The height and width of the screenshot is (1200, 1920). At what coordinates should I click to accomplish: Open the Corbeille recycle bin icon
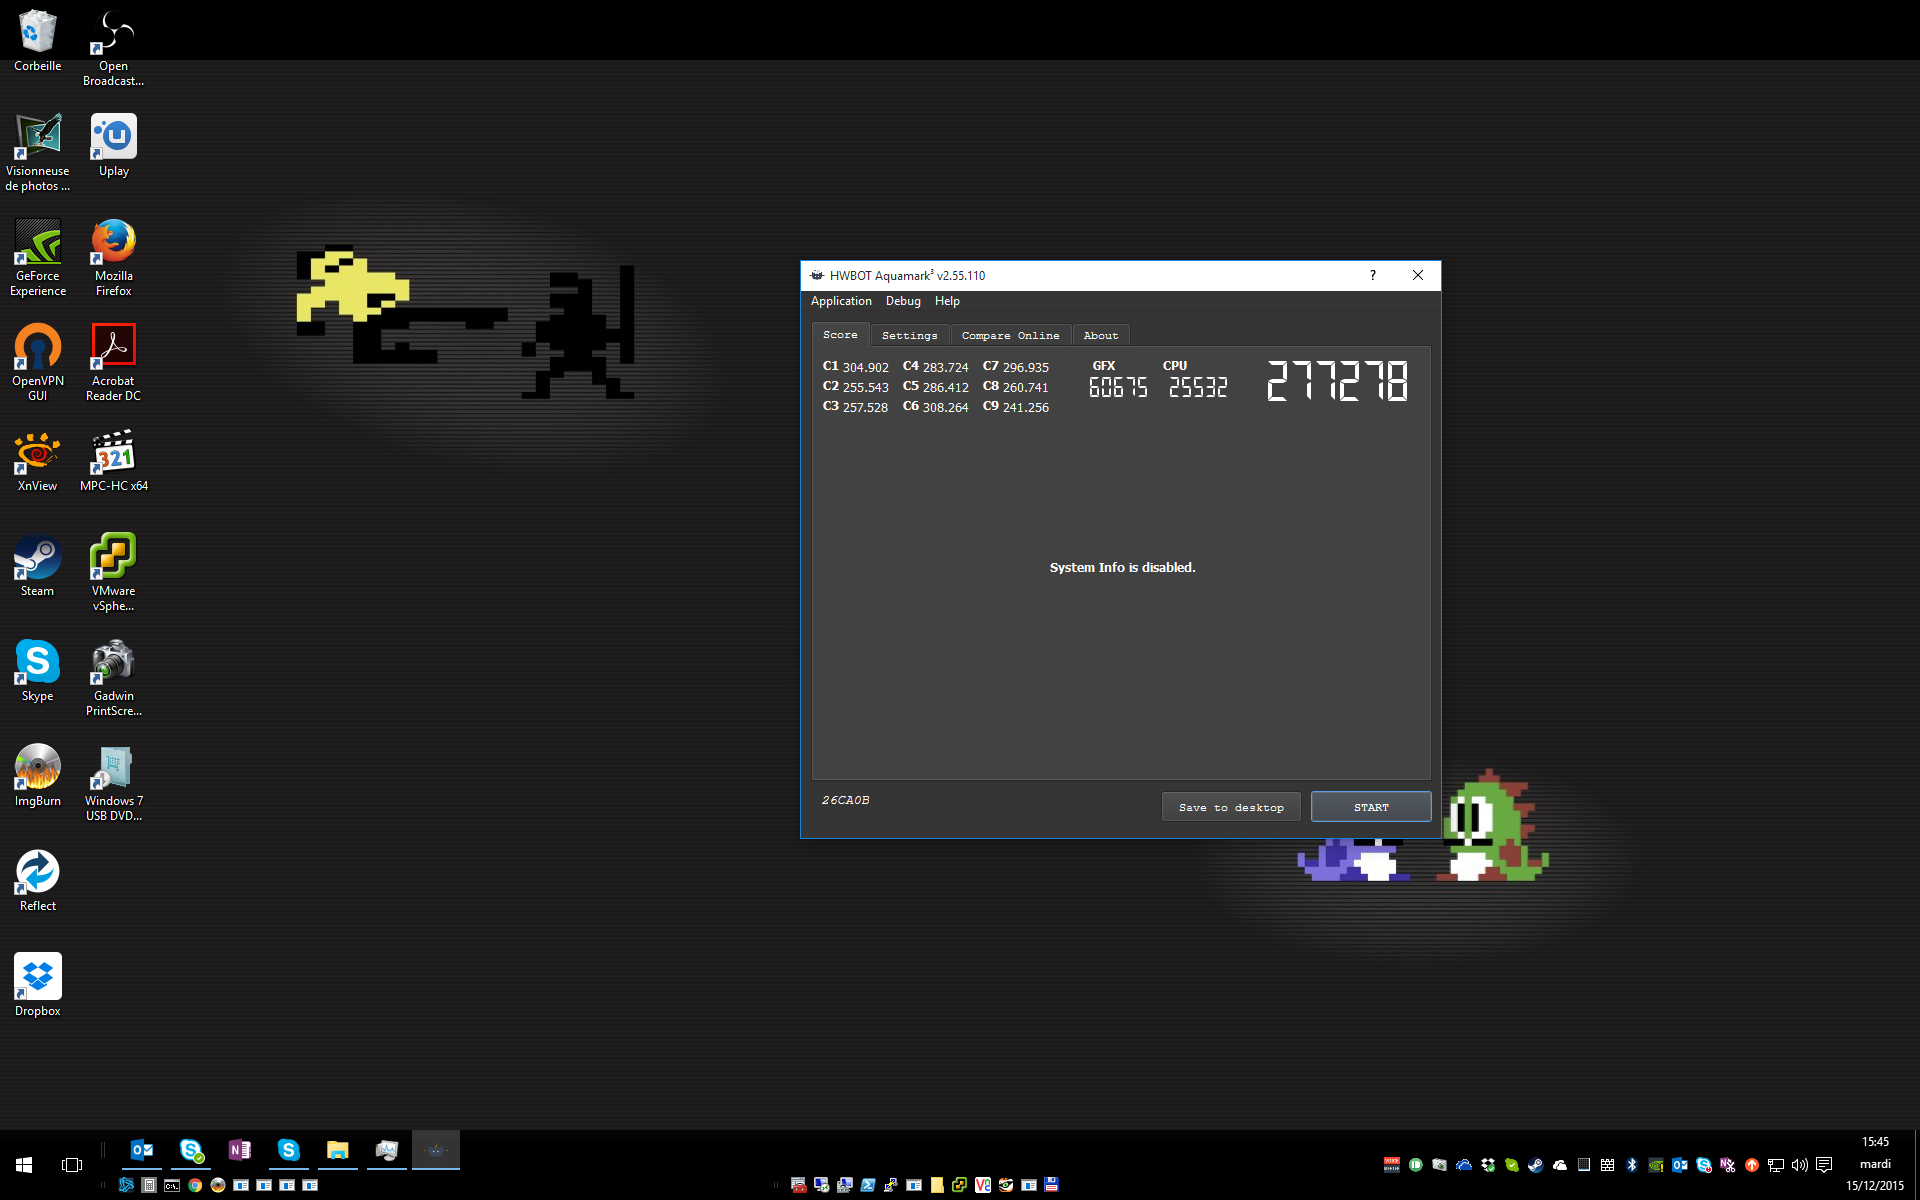pyautogui.click(x=38, y=41)
